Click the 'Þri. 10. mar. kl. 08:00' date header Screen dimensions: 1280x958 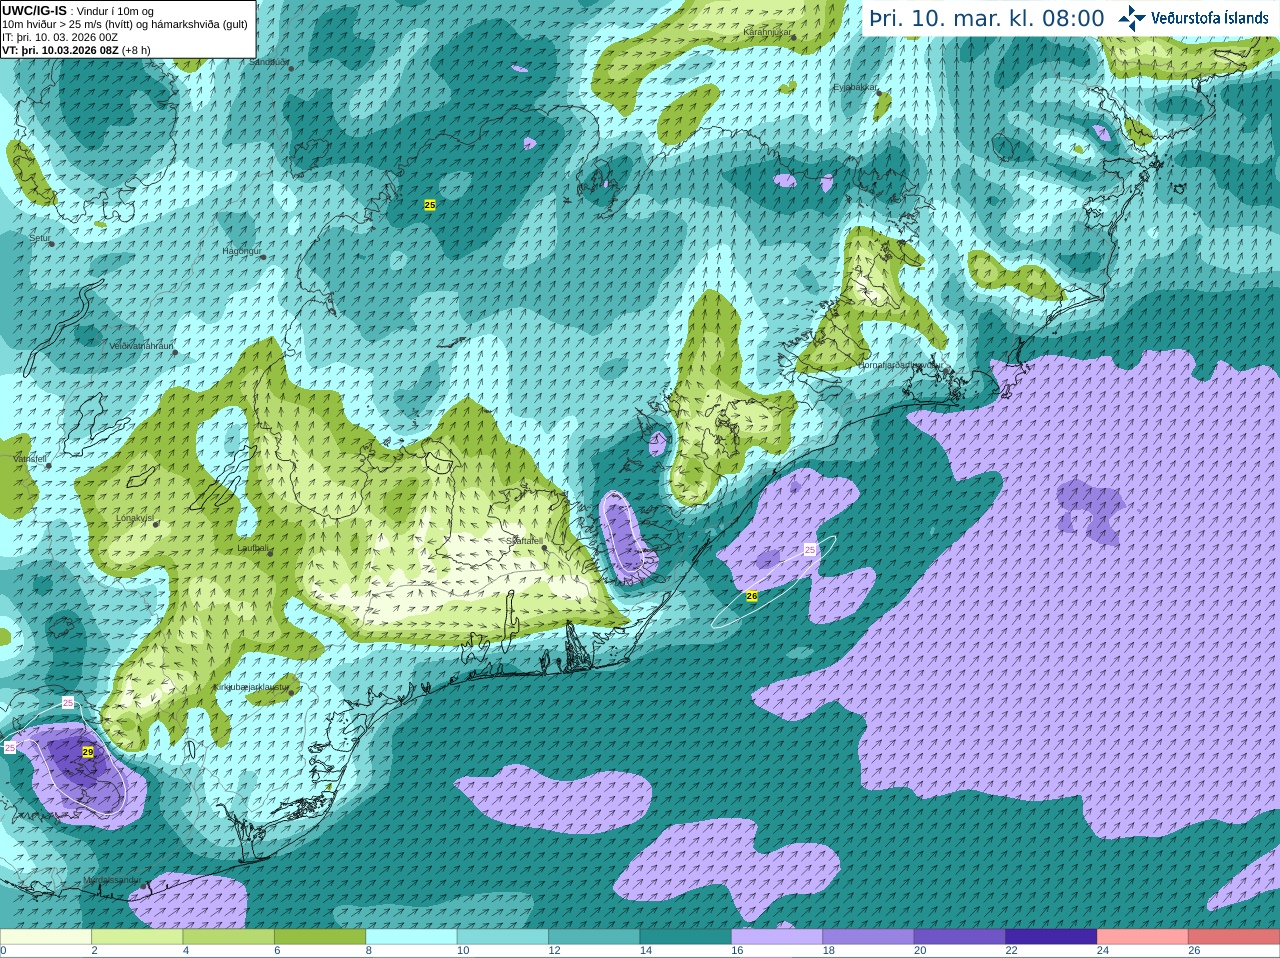coord(987,19)
